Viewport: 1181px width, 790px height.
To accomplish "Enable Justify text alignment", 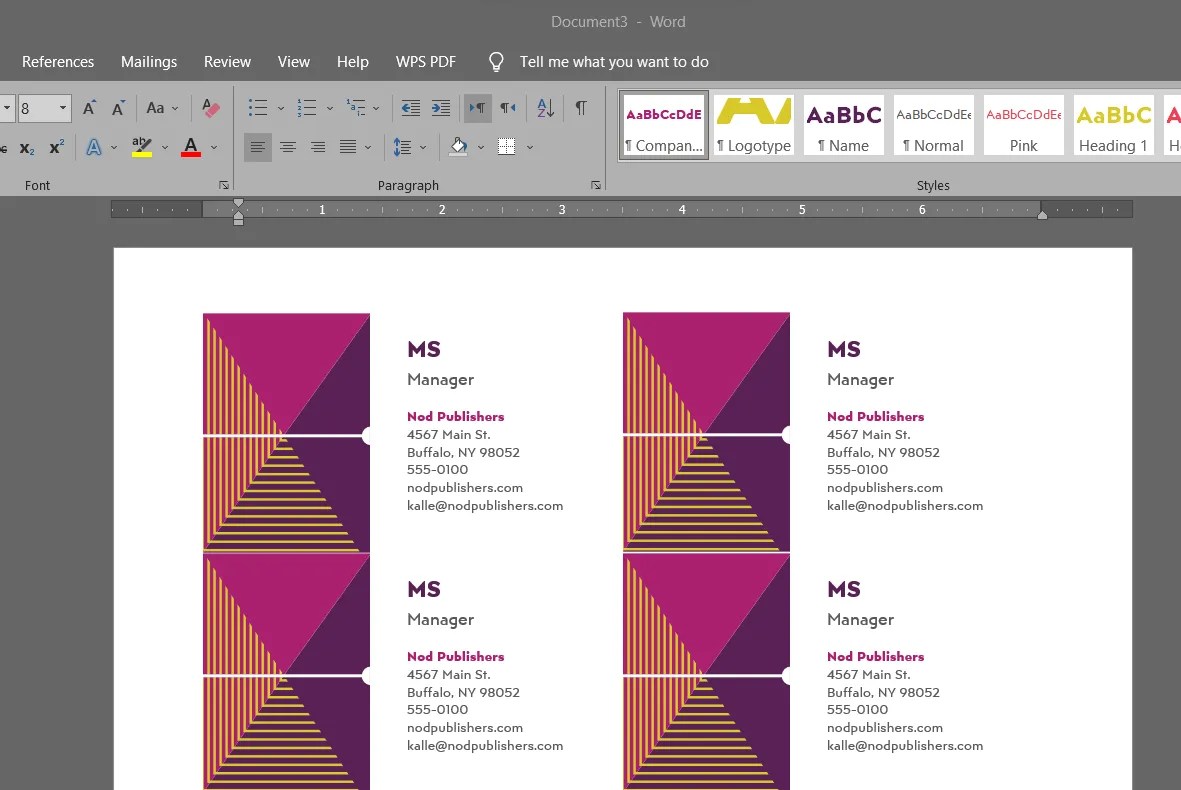I will coord(348,147).
